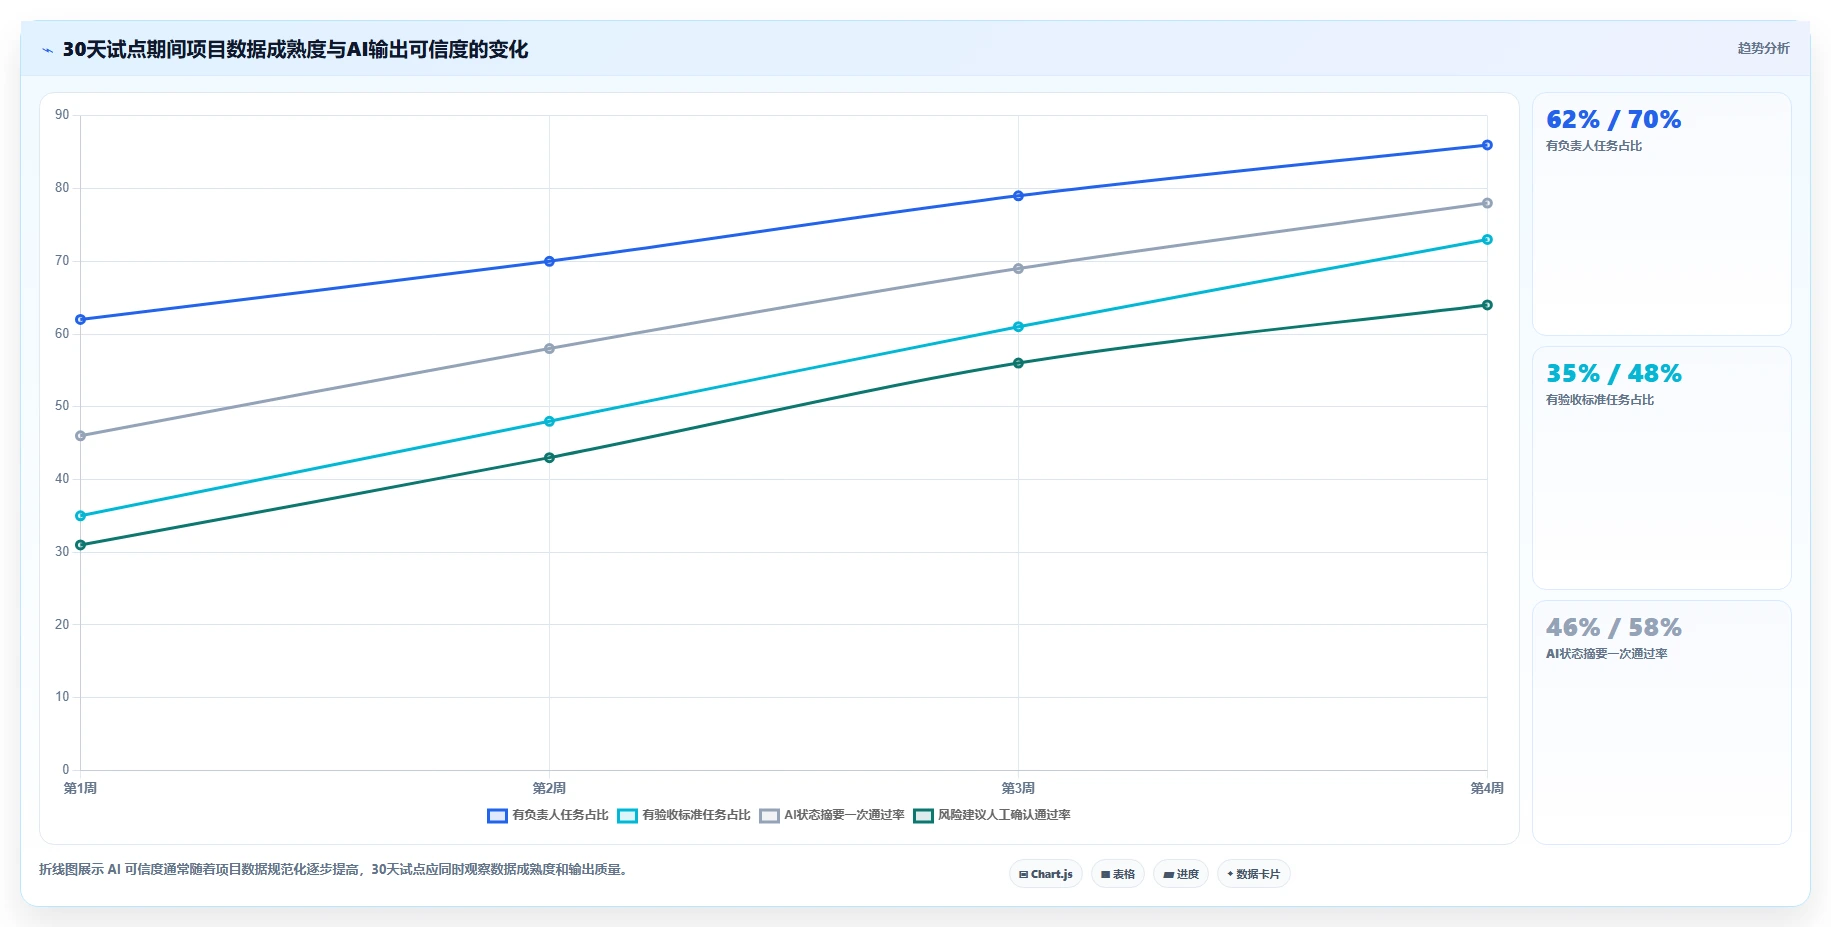Click the AI状态摘要一次通过率 caption in the third stat card
Screen dimensions: 1831x927
click(x=1606, y=654)
